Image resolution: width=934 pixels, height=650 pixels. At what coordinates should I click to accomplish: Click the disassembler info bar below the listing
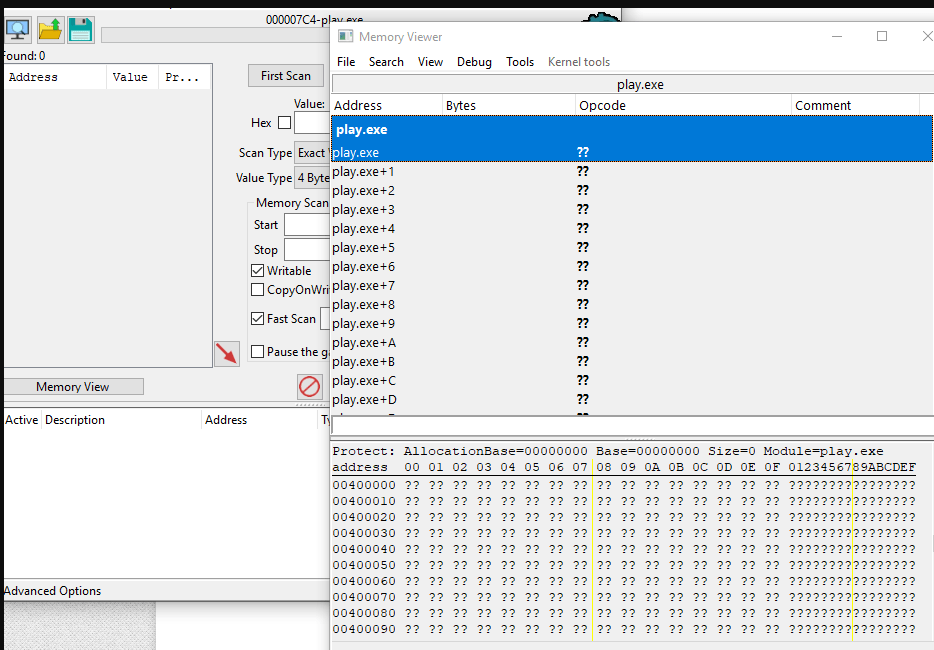(x=632, y=425)
